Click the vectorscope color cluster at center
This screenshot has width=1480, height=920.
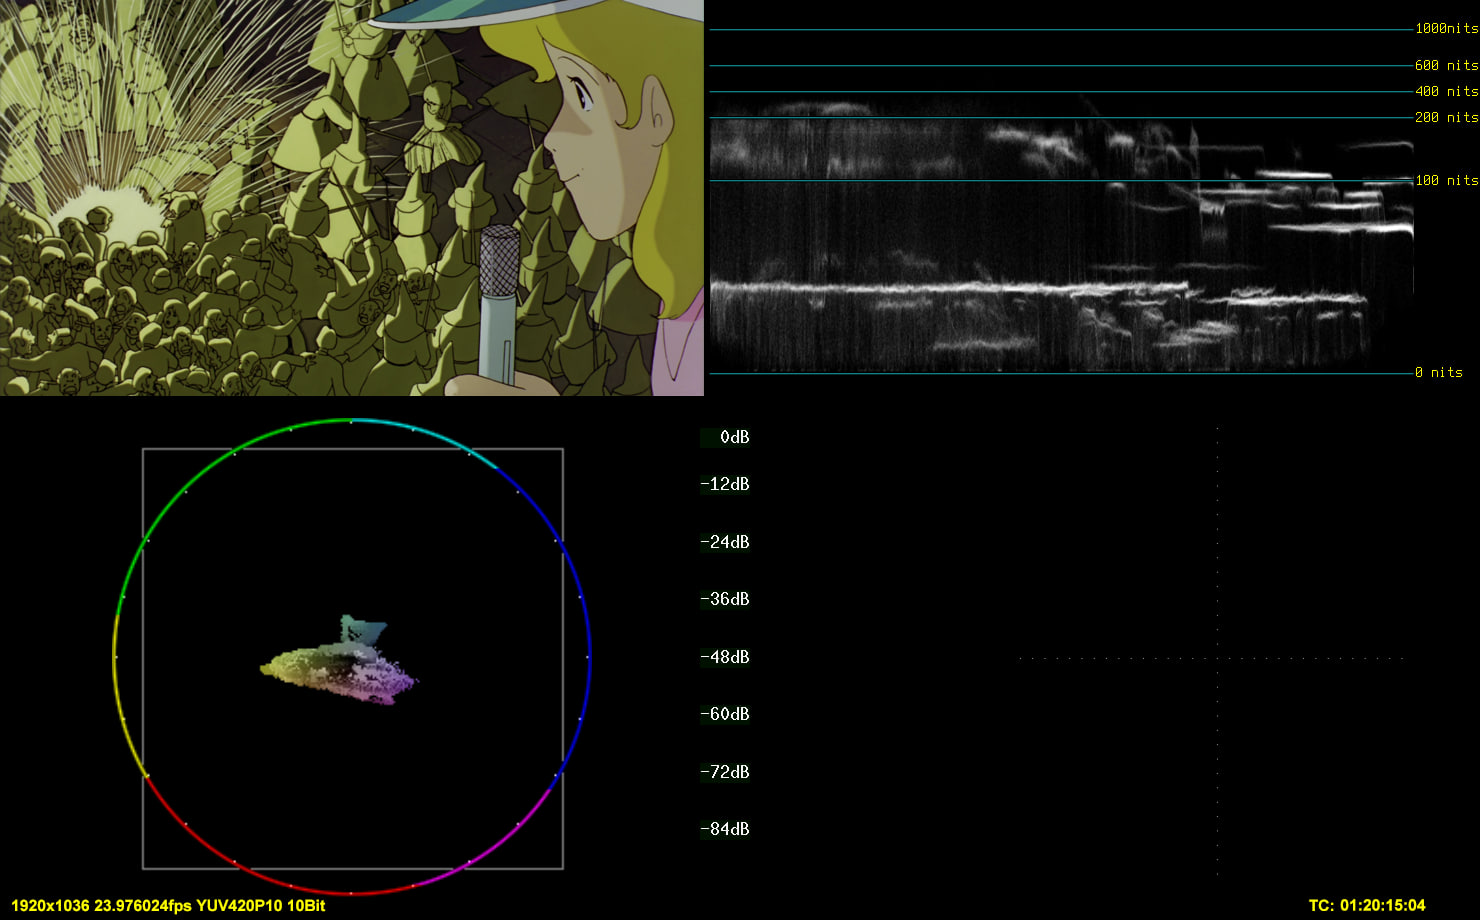pyautogui.click(x=340, y=662)
